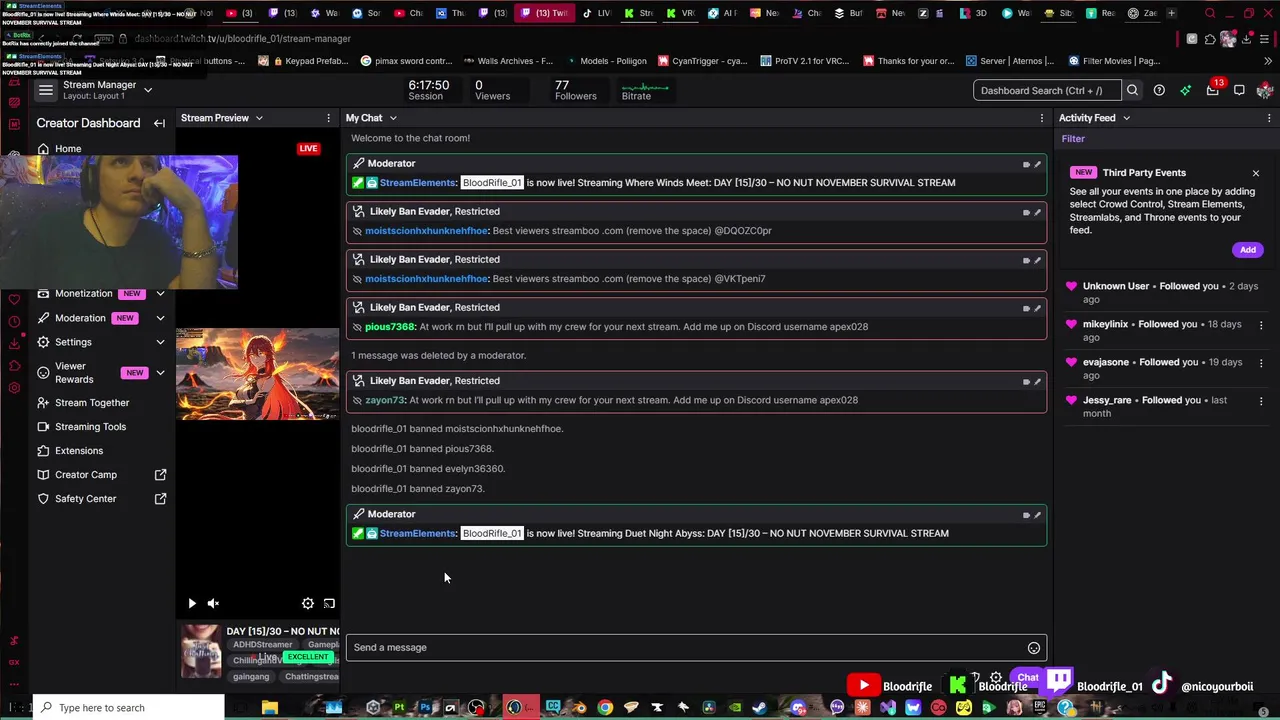Open the hamburger navigation menu
The width and height of the screenshot is (1280, 720).
tap(46, 90)
